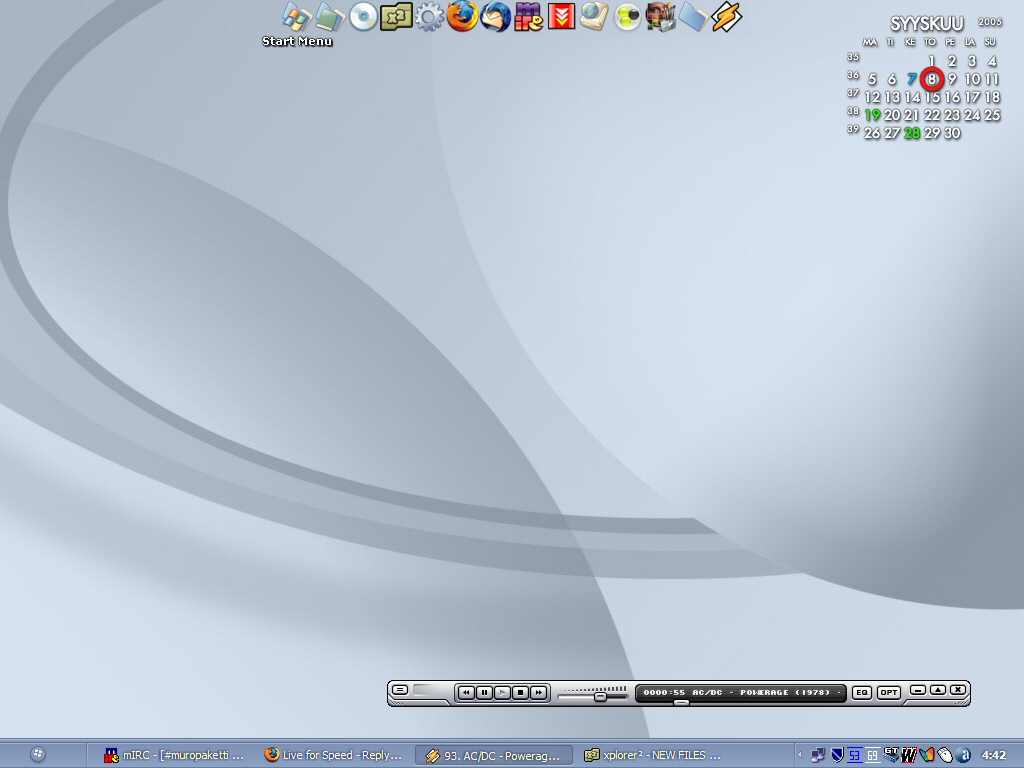Click the blue 53 temperature tray icon
Image resolution: width=1024 pixels, height=768 pixels.
[854, 756]
